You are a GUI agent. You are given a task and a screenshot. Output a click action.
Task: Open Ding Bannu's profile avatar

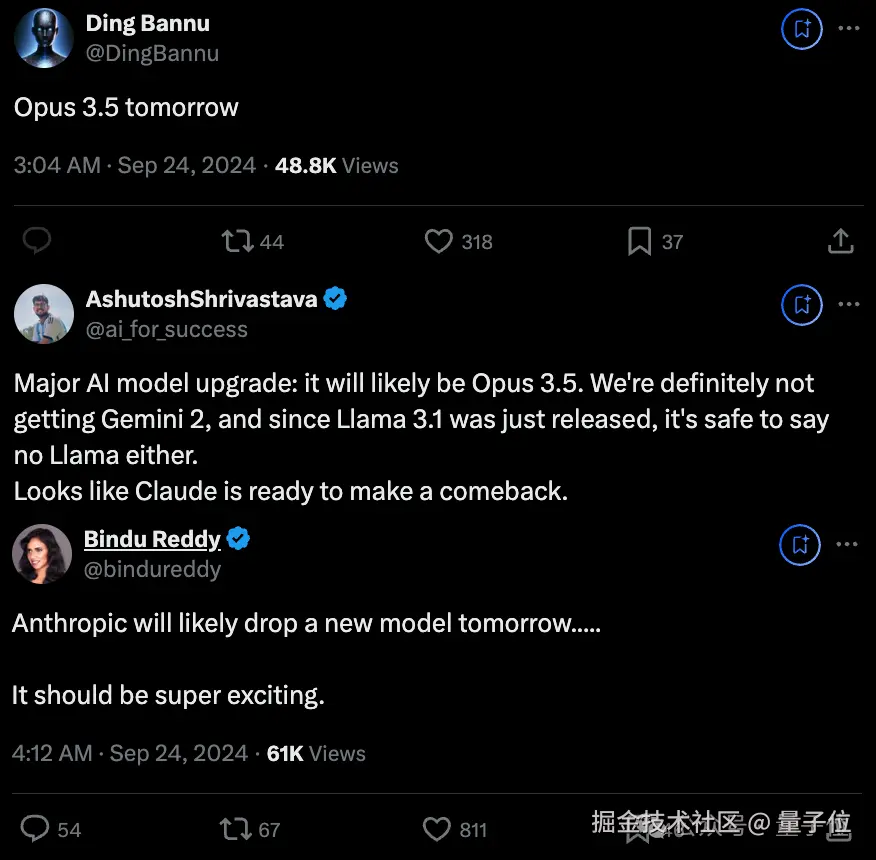pyautogui.click(x=44, y=38)
